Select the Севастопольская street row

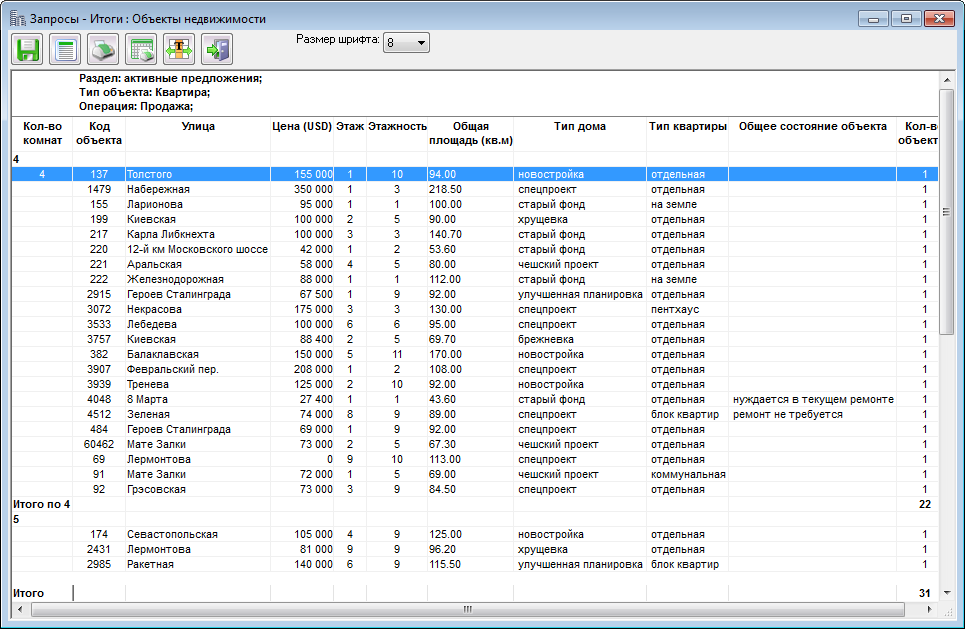coord(174,534)
